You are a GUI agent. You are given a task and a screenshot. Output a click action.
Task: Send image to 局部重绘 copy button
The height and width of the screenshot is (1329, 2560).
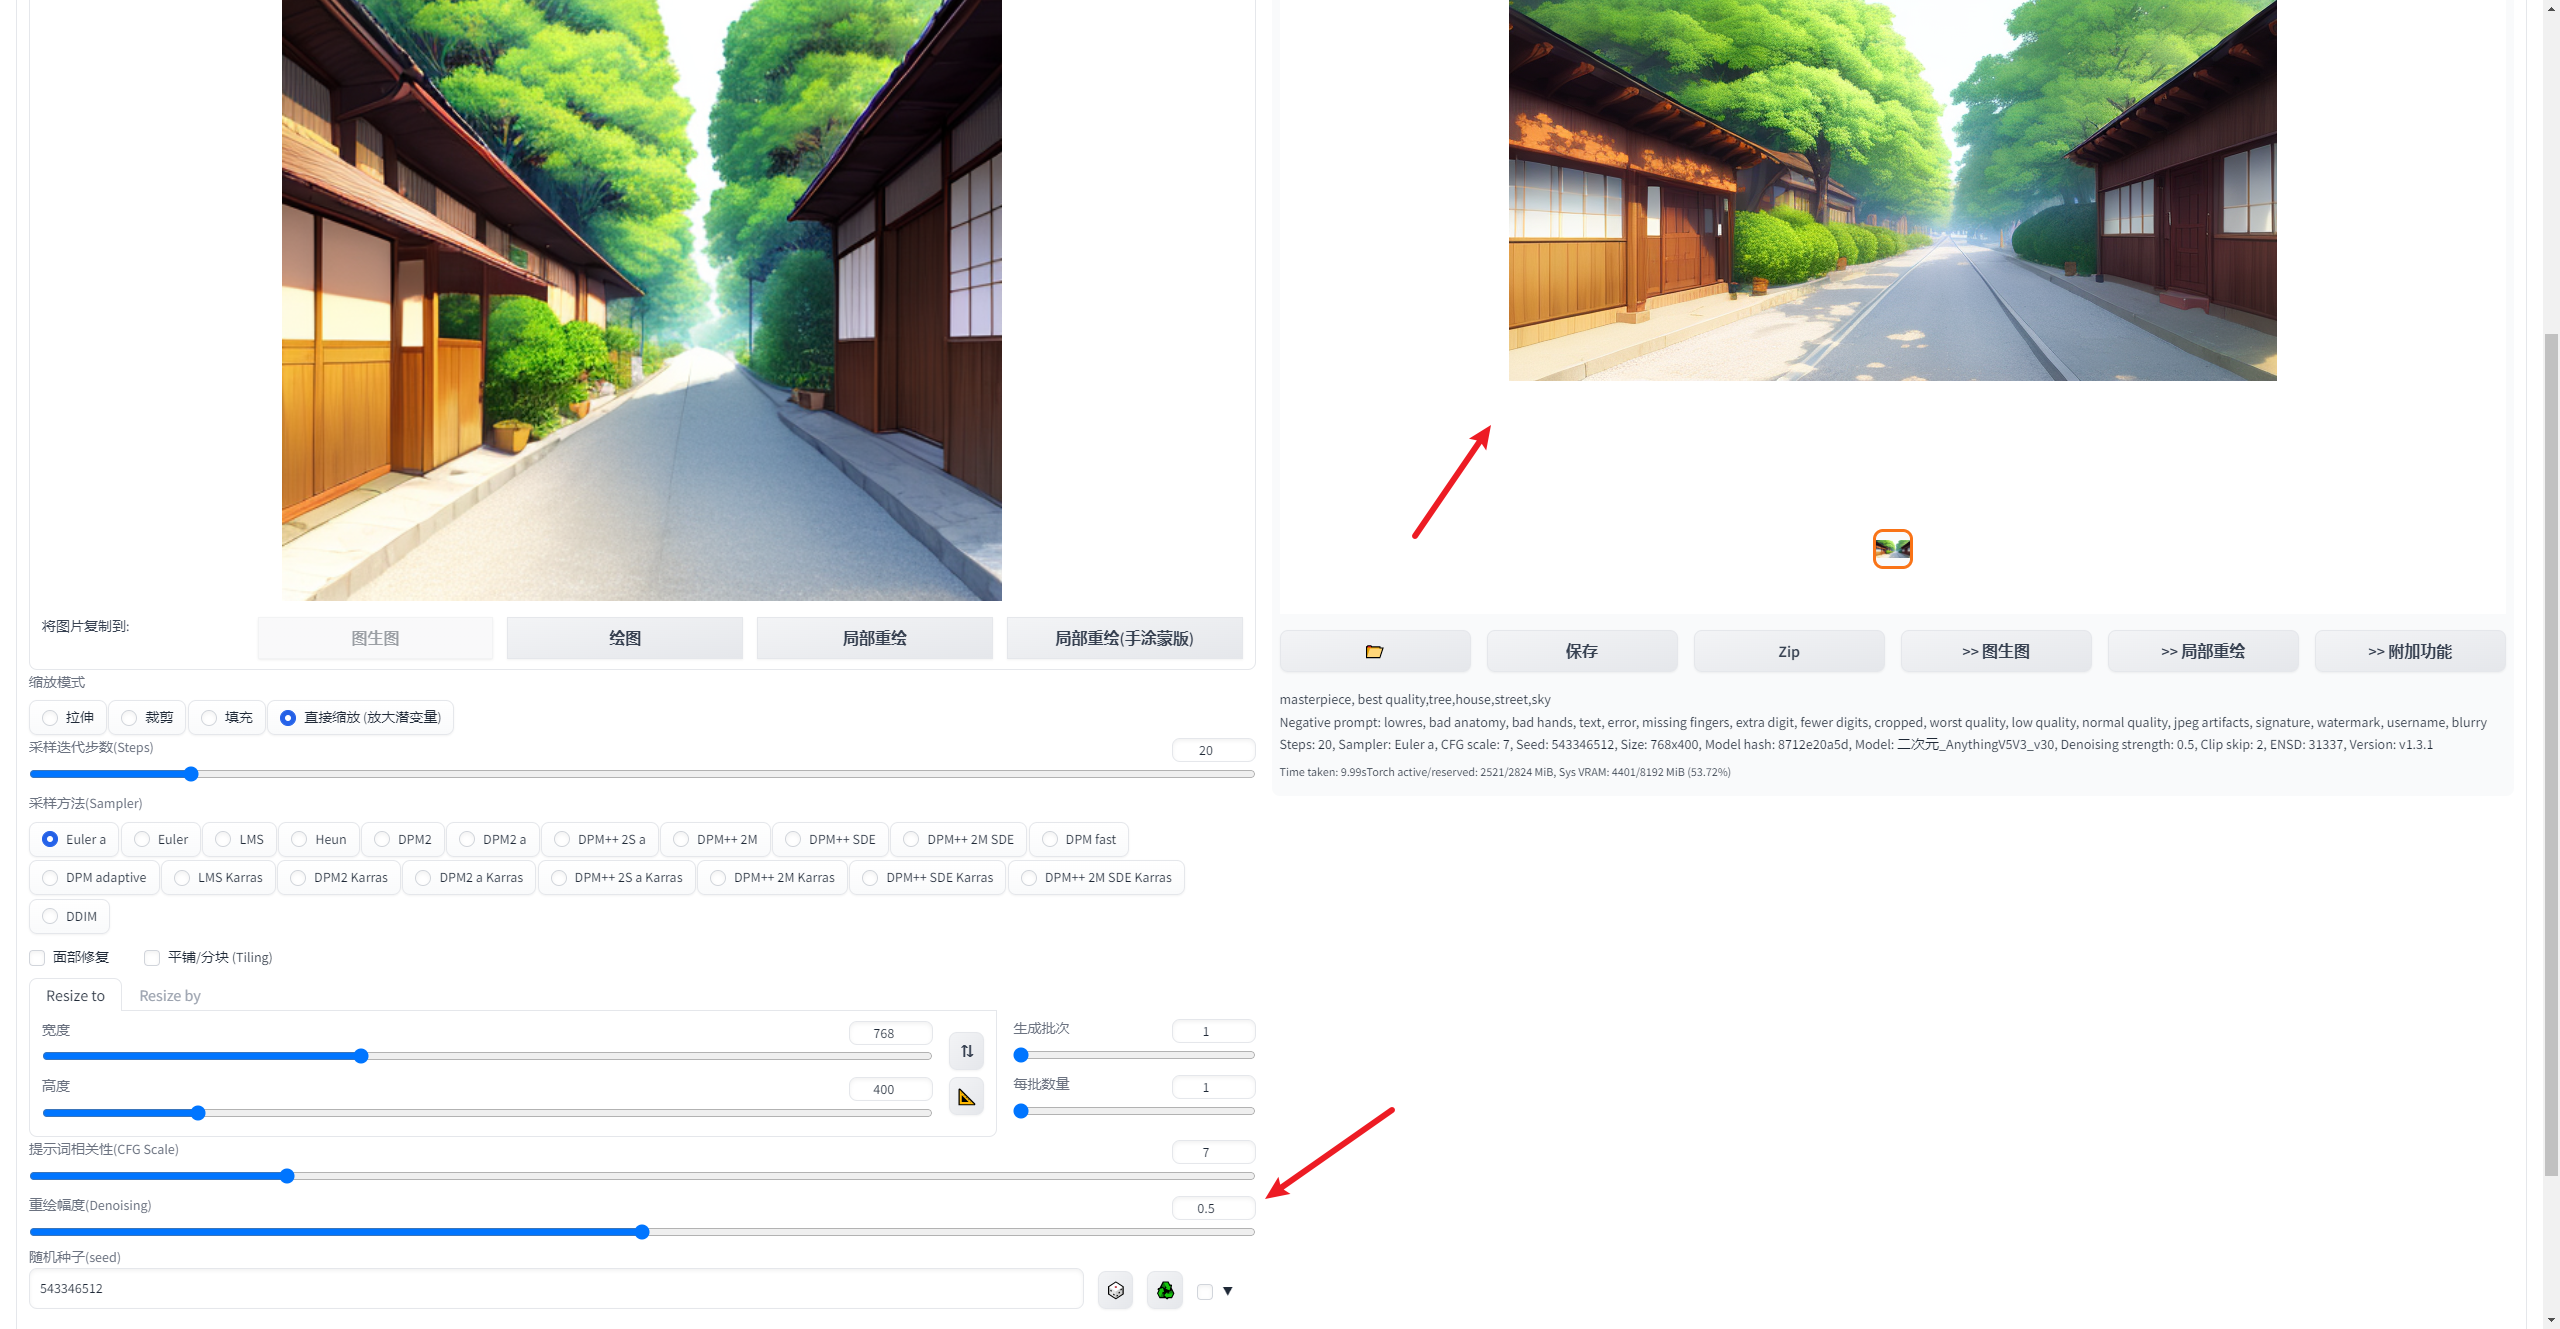tap(874, 638)
